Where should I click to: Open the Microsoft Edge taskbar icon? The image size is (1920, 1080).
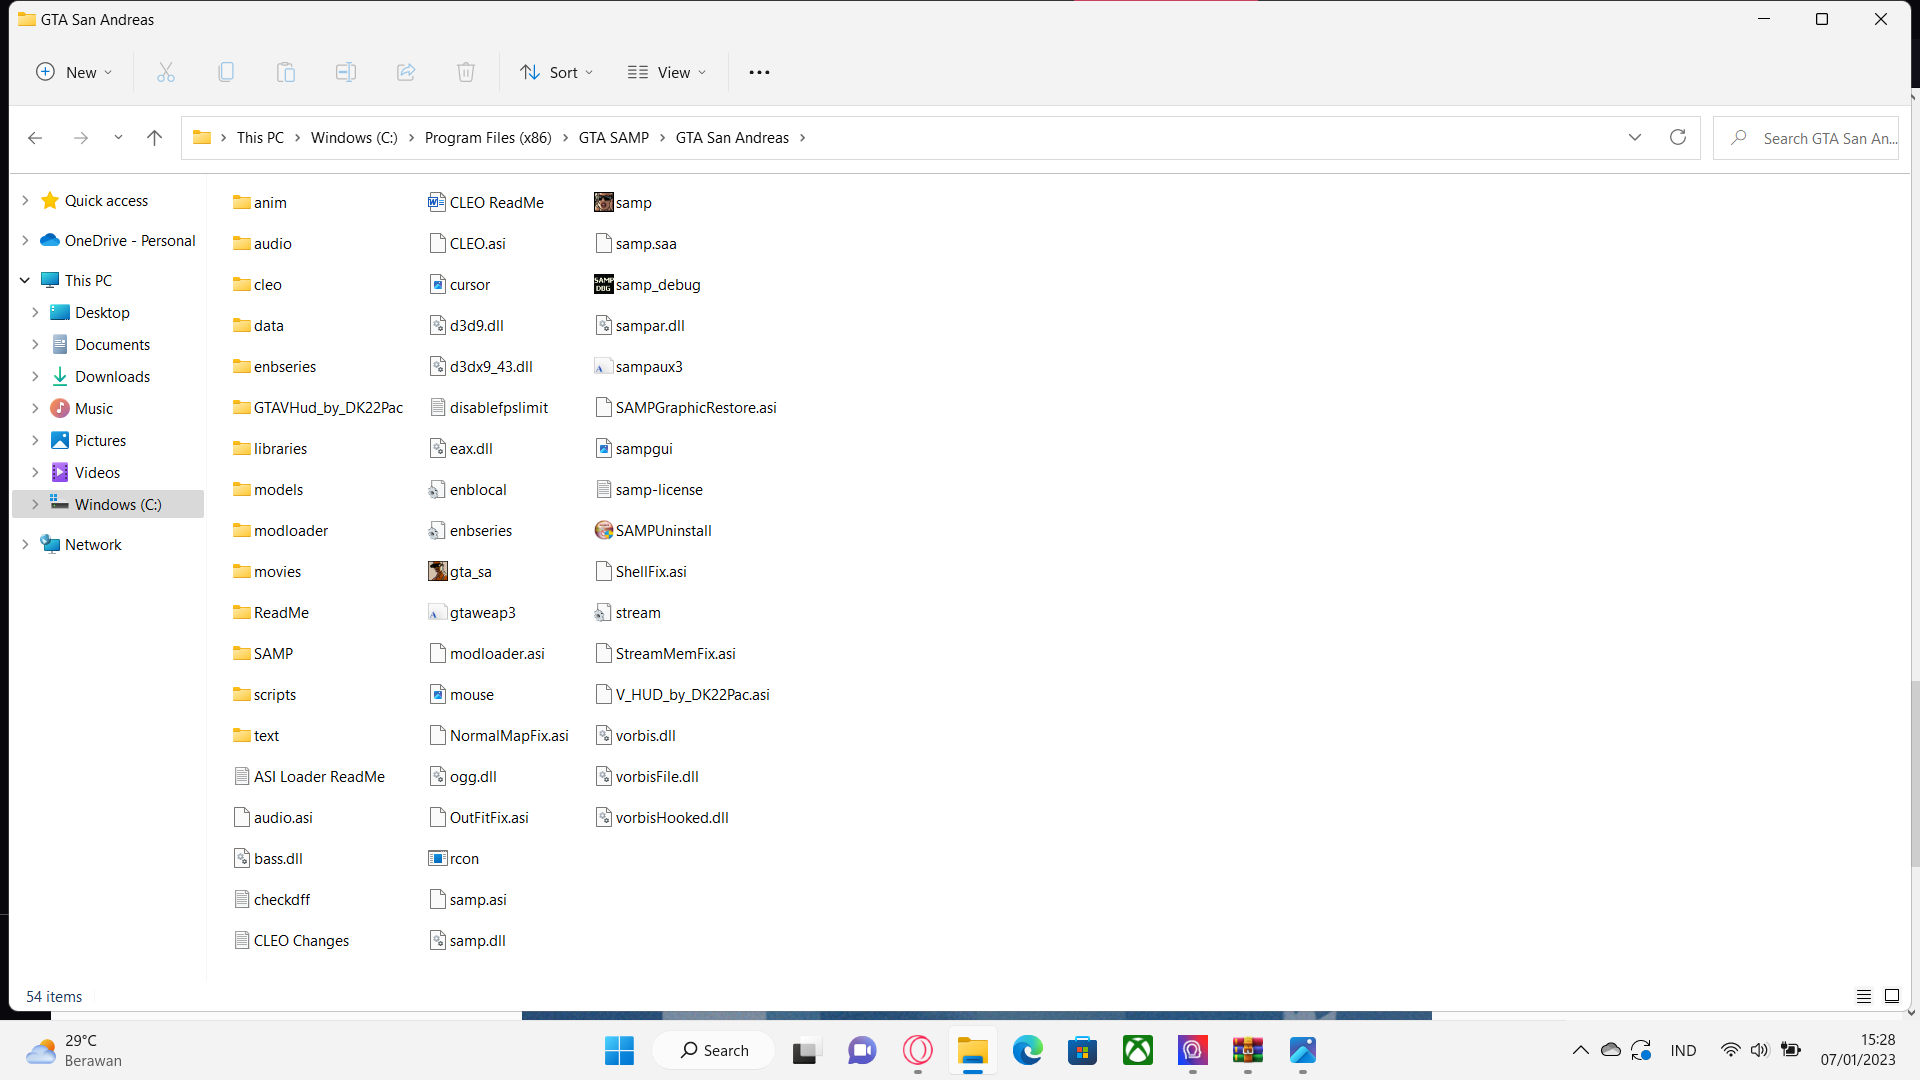pos(1027,1050)
